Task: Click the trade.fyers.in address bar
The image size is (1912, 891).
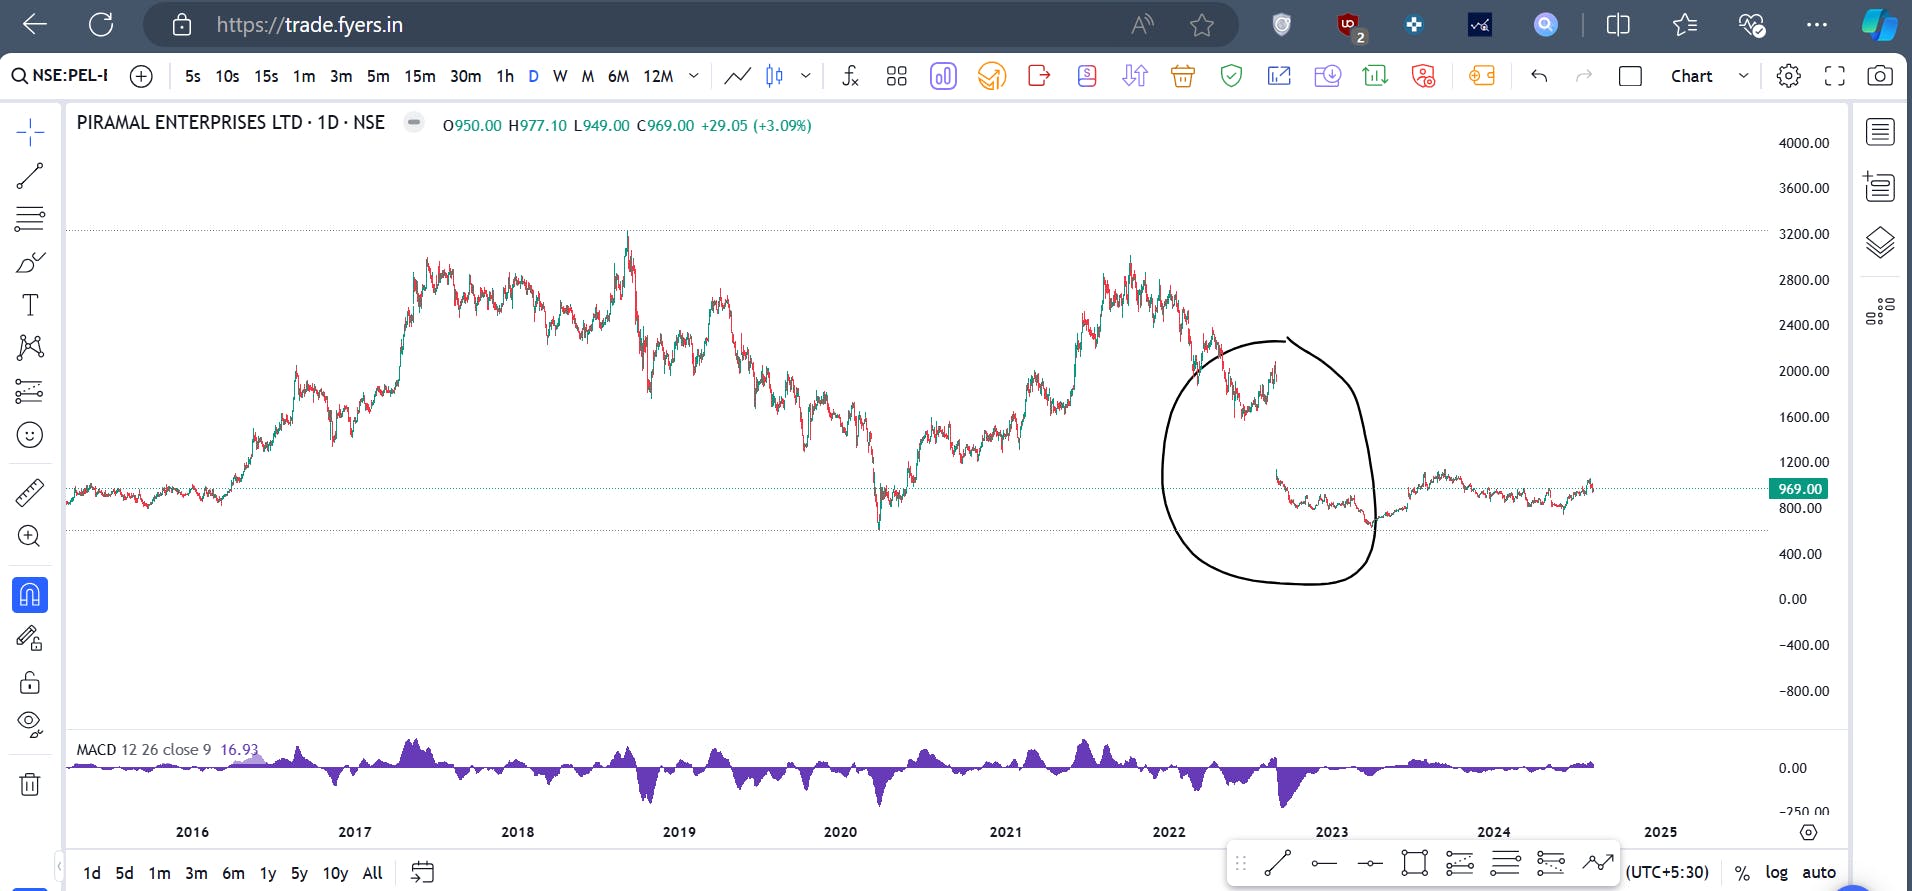Action: pyautogui.click(x=310, y=25)
